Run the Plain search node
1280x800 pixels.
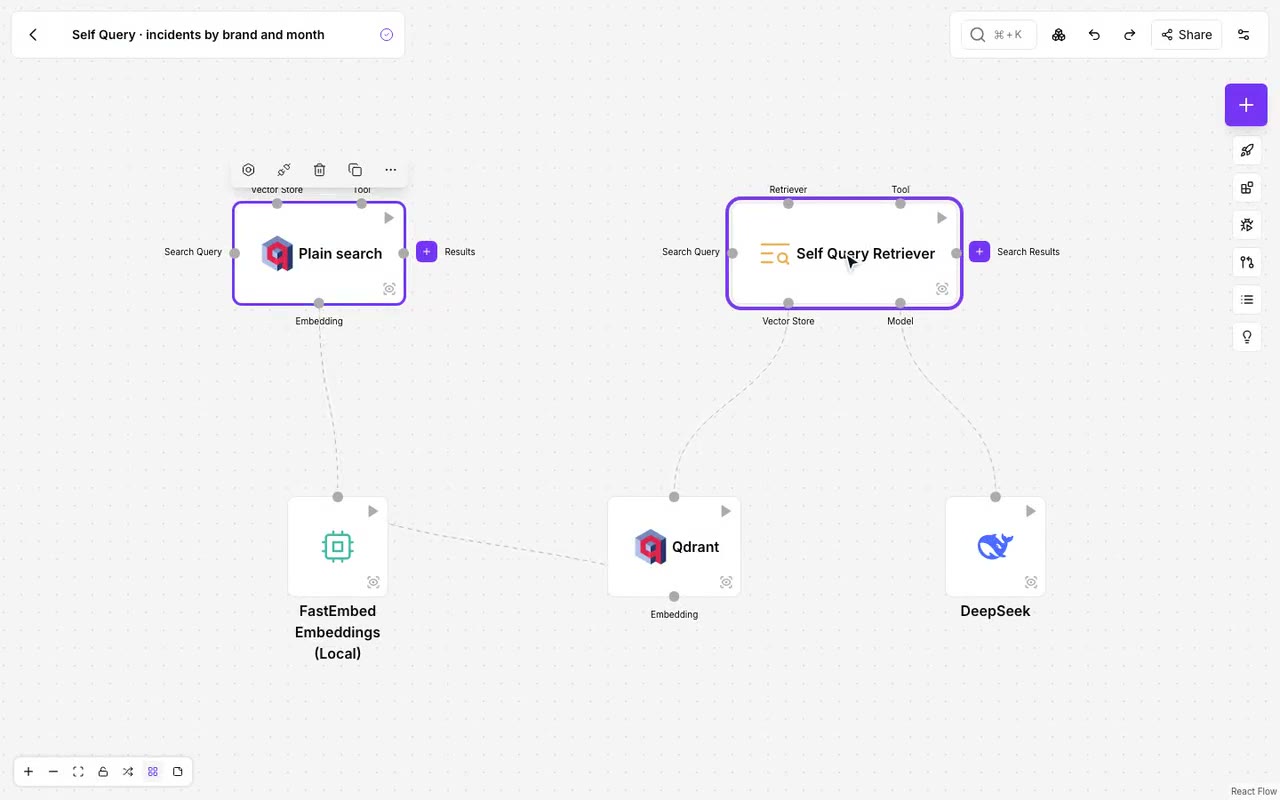[x=389, y=218]
